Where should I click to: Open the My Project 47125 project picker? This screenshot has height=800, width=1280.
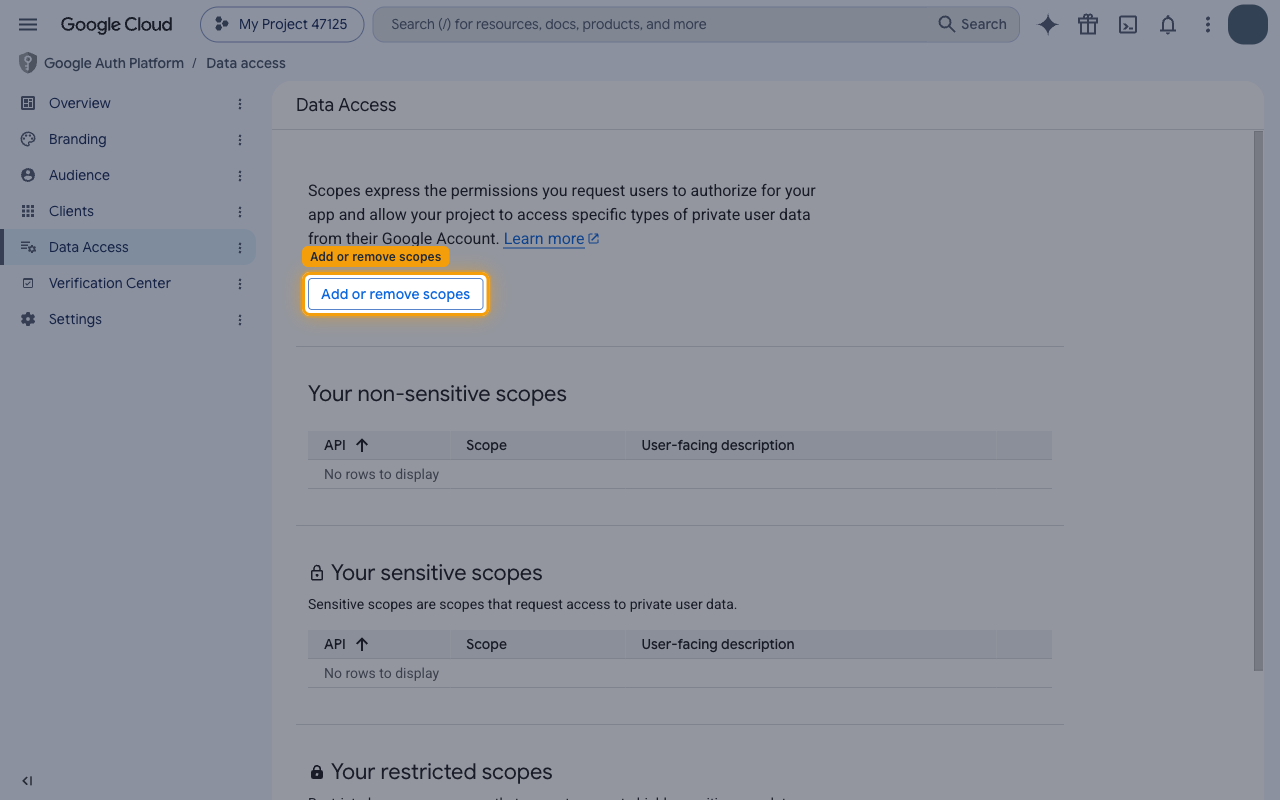click(281, 24)
